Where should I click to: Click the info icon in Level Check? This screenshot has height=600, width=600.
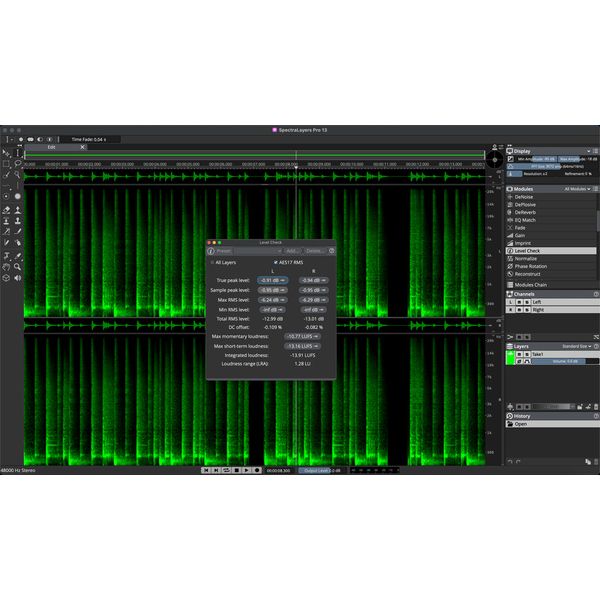pos(211,251)
